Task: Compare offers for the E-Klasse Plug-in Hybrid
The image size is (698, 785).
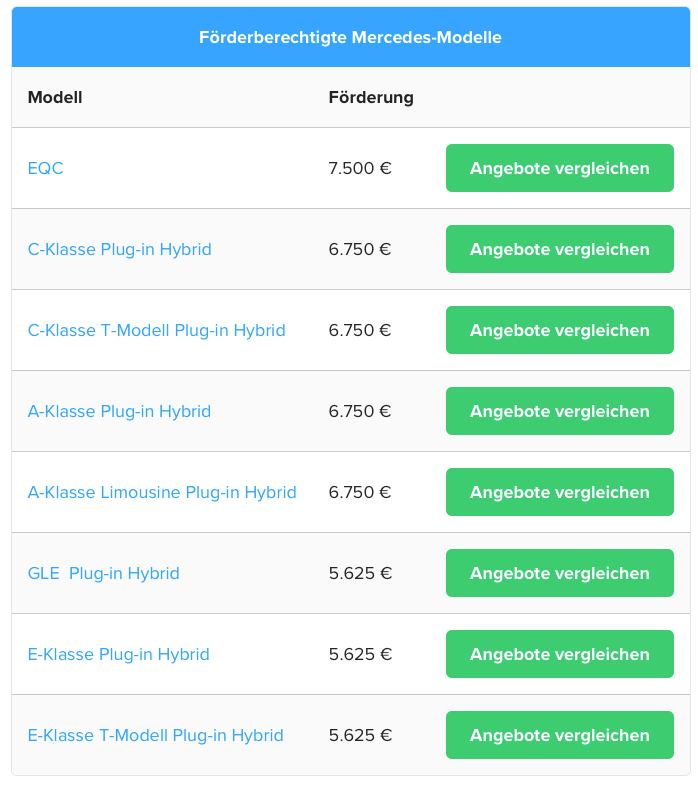Action: 560,655
